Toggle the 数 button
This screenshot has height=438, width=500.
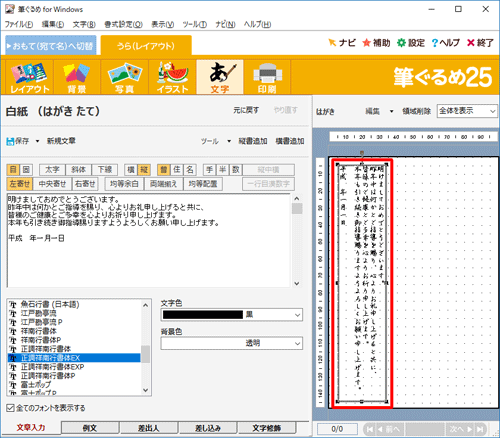tap(236, 170)
